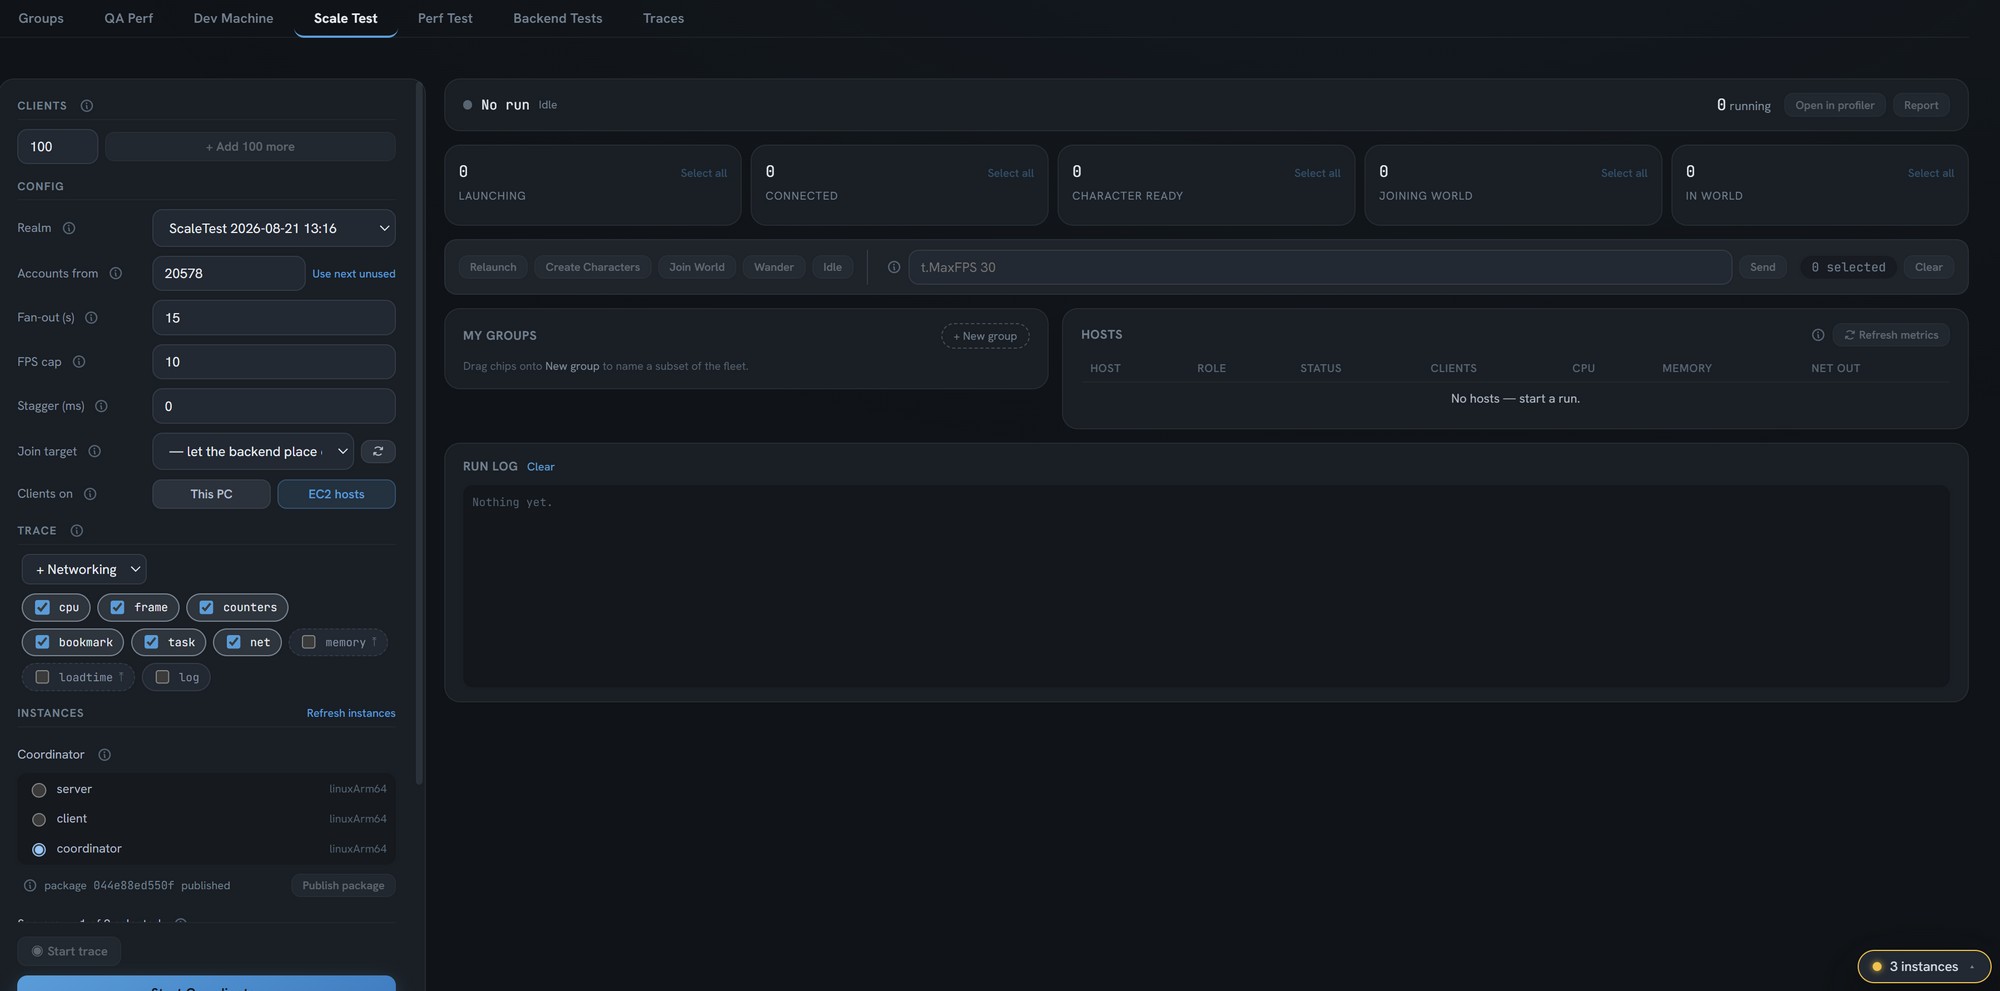Open info icon before command input field
Screen dimensions: 2000x991
[x=894, y=267]
